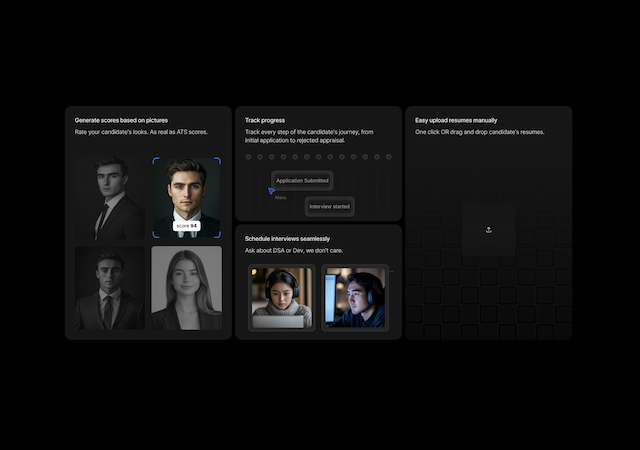
Task: Click the 'One click OR drag and drop' description
Action: tap(479, 132)
